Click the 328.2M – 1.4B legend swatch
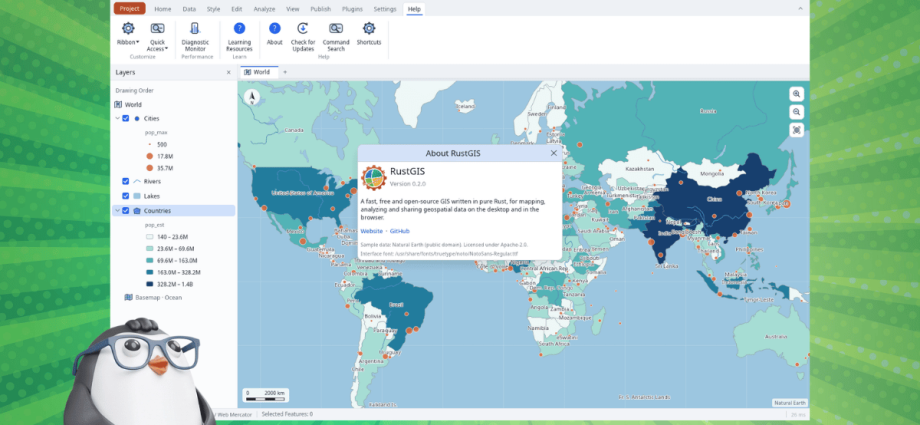 coord(149,284)
